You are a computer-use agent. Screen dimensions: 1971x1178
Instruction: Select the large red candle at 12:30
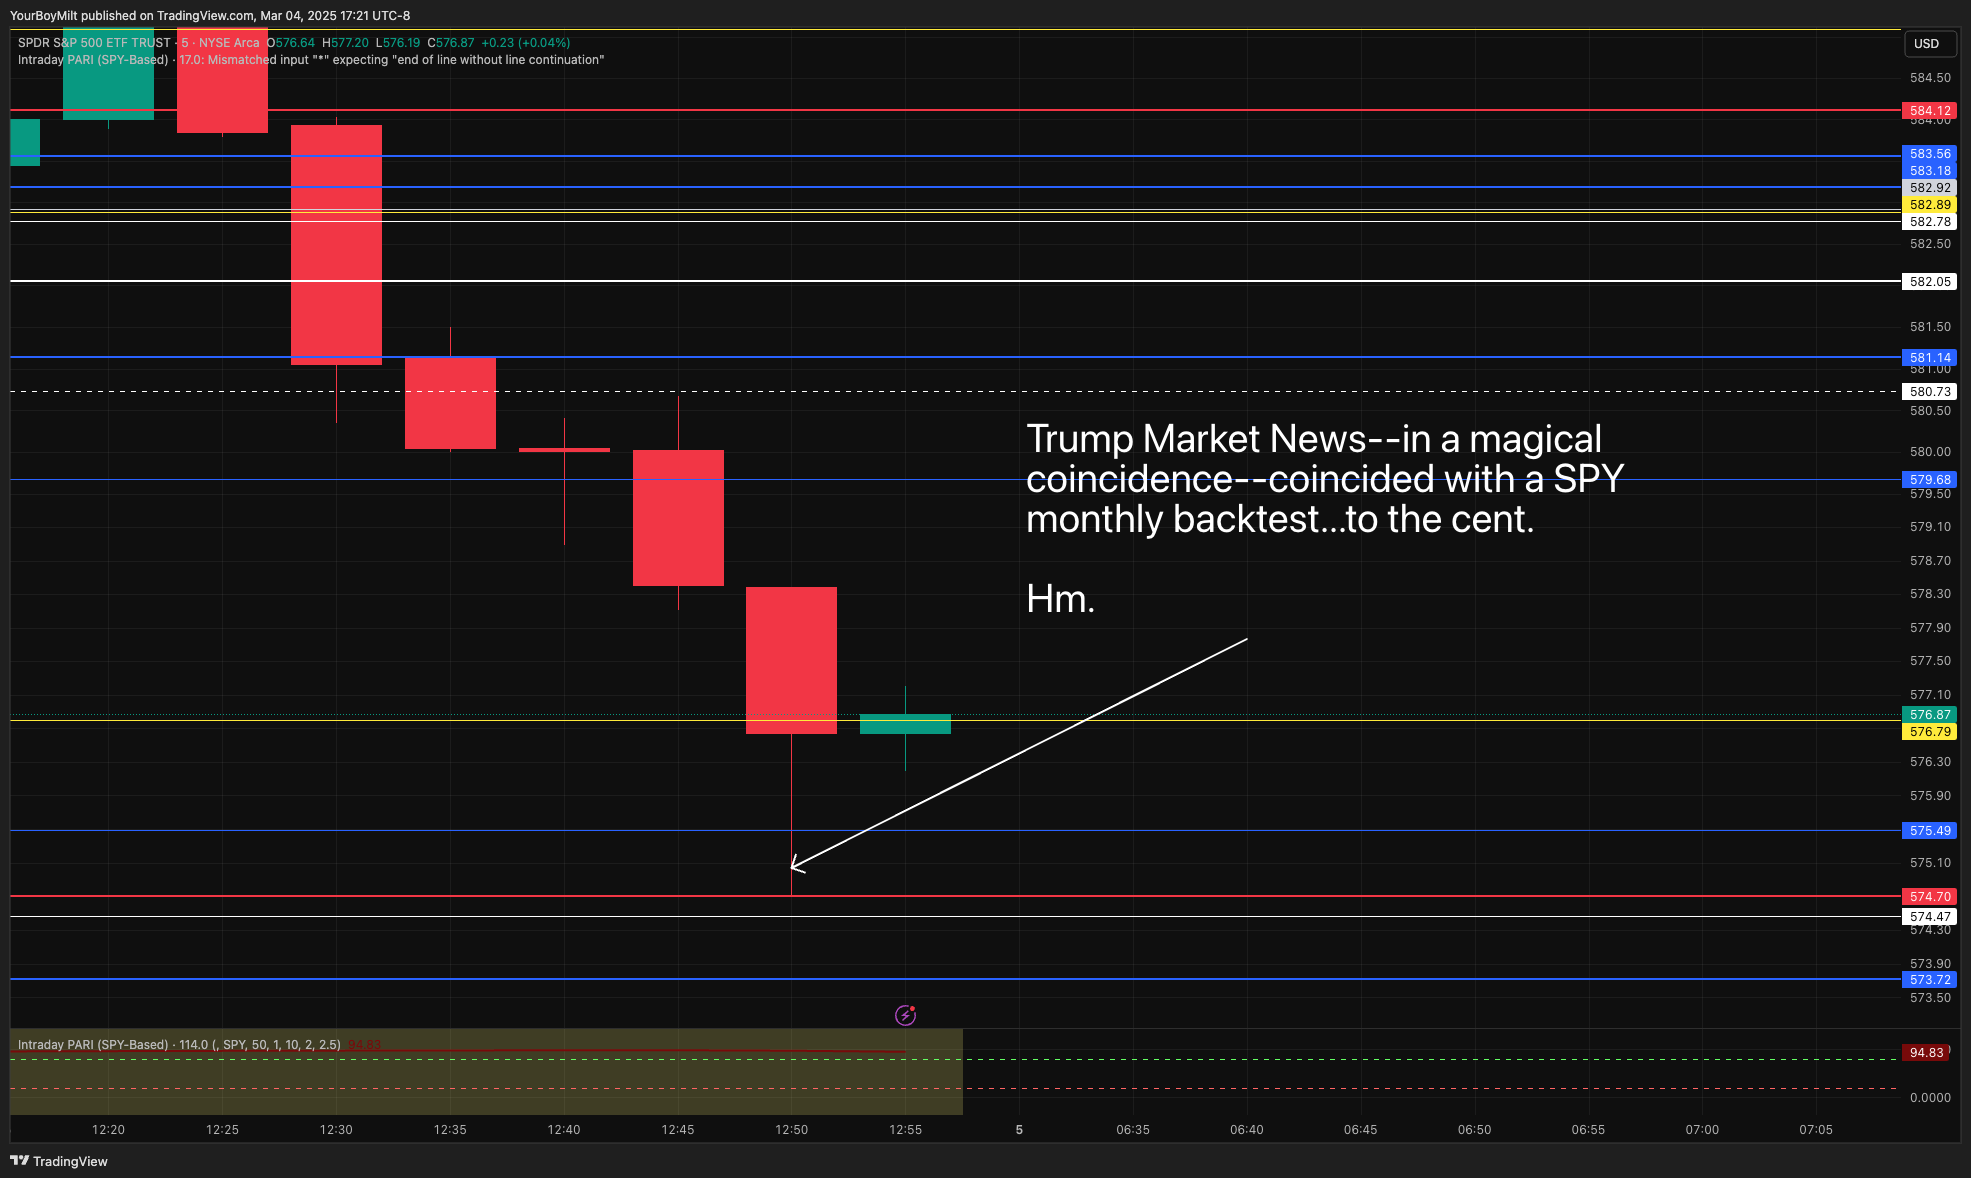(x=336, y=244)
